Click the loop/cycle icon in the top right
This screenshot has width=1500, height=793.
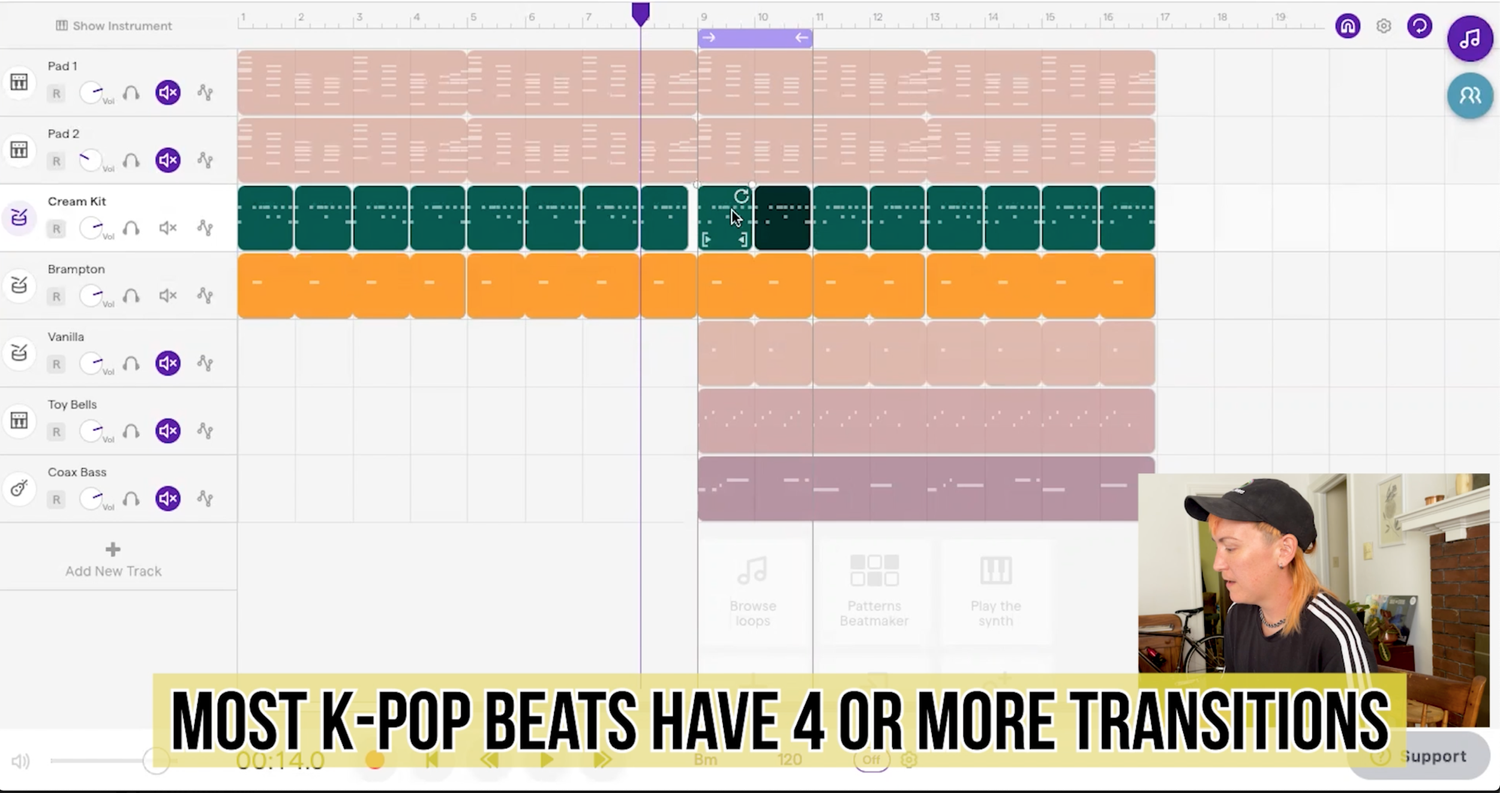click(1419, 26)
